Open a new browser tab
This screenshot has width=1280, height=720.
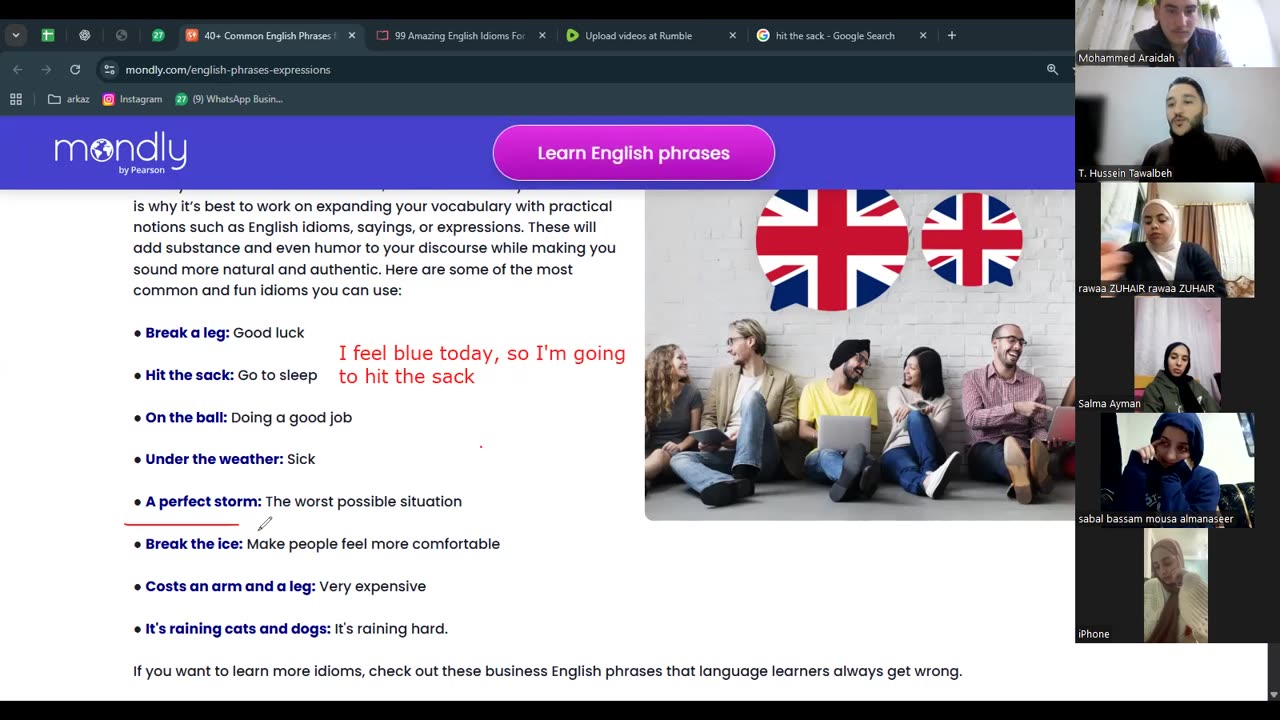click(x=951, y=35)
